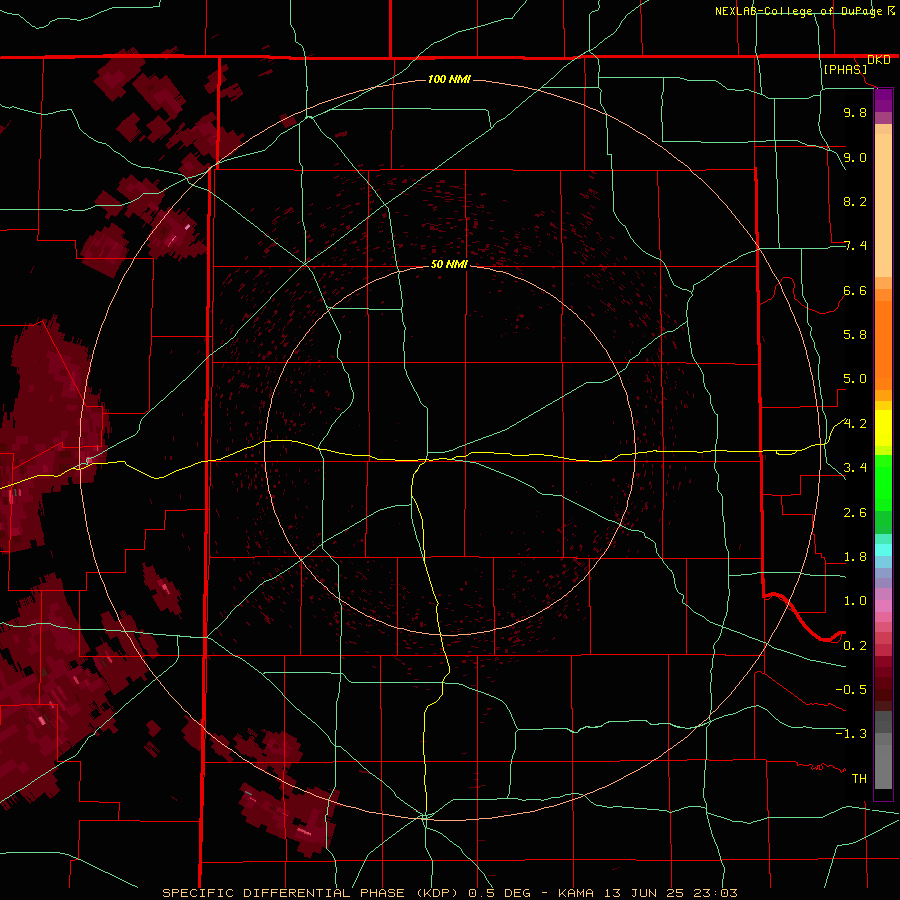Click the 7.4 scale label
The width and height of the screenshot is (900, 900).
[x=855, y=246]
